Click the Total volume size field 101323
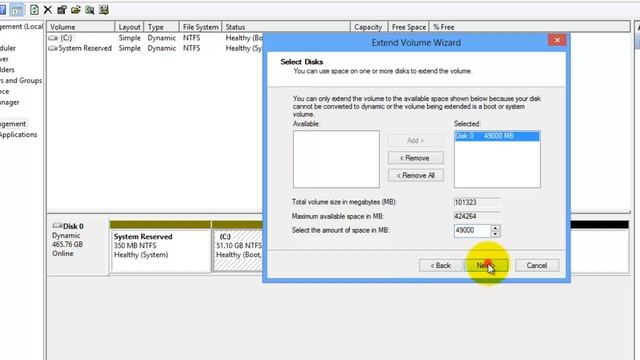This screenshot has height=360, width=640. (x=476, y=202)
